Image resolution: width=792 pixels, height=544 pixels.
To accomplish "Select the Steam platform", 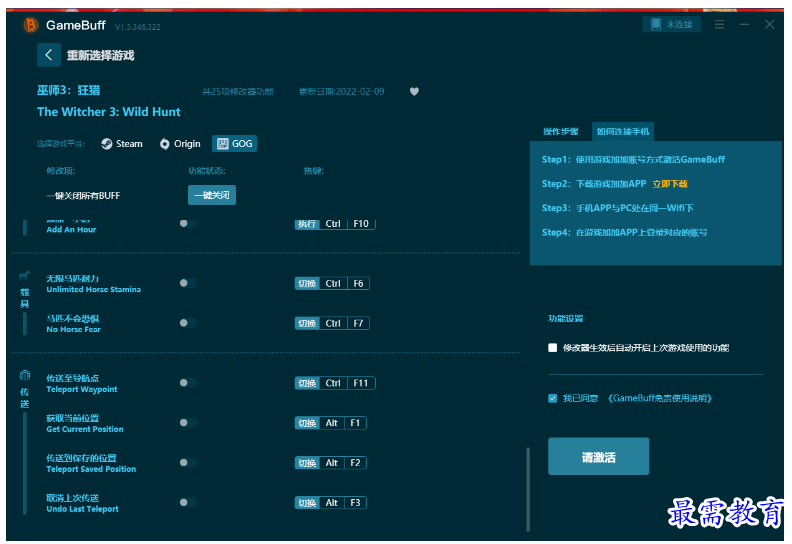I will pyautogui.click(x=122, y=144).
